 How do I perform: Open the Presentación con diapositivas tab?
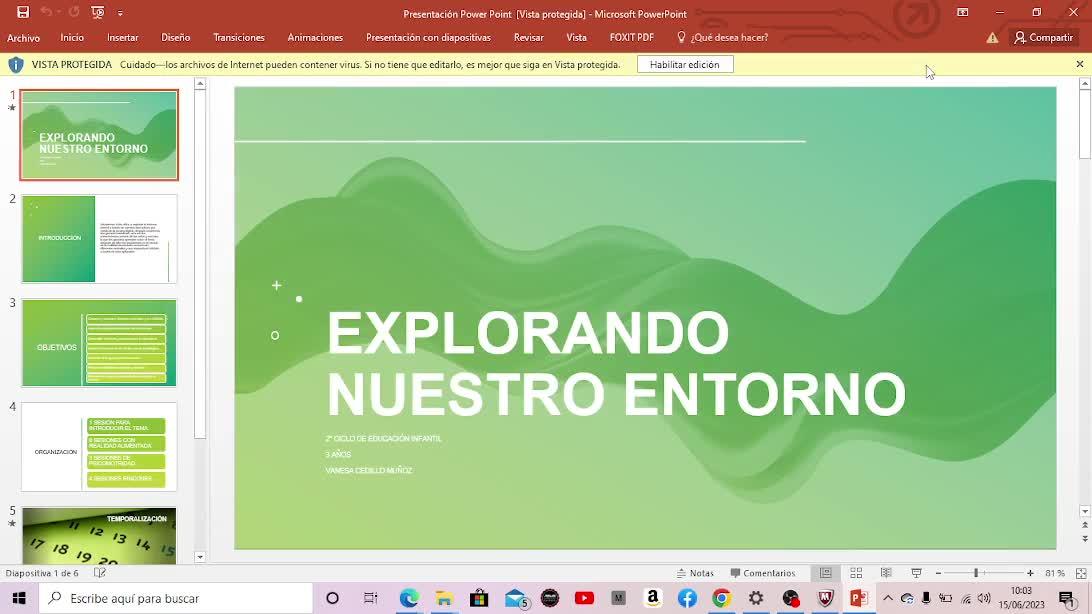pos(428,38)
